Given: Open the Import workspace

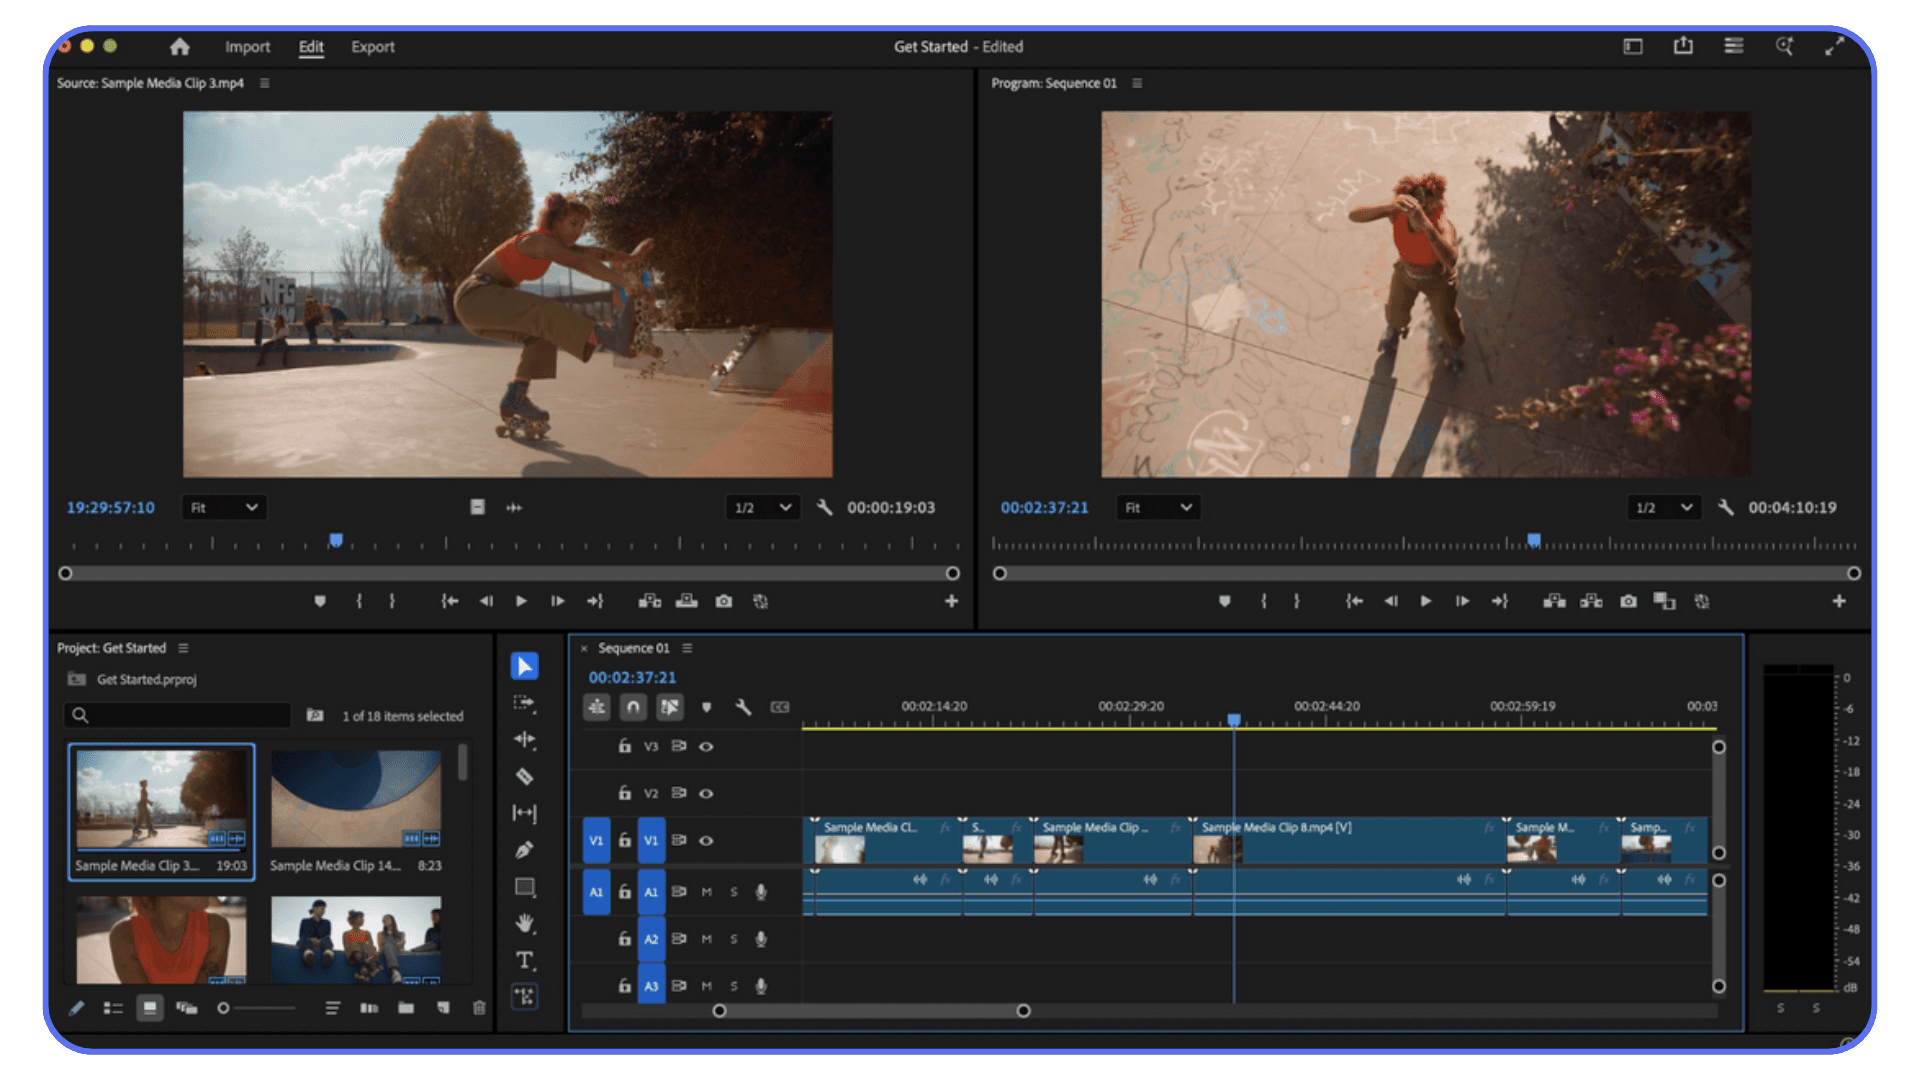Looking at the screenshot, I should click(x=247, y=47).
